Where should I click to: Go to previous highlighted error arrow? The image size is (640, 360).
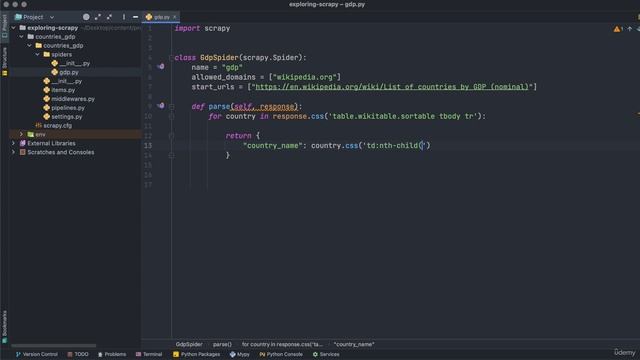(630, 29)
